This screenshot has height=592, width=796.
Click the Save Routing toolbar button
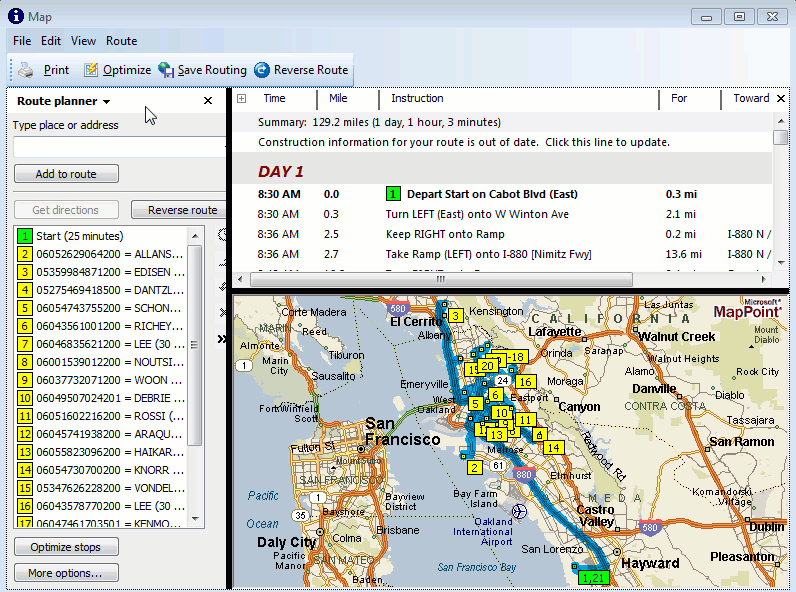click(x=202, y=70)
